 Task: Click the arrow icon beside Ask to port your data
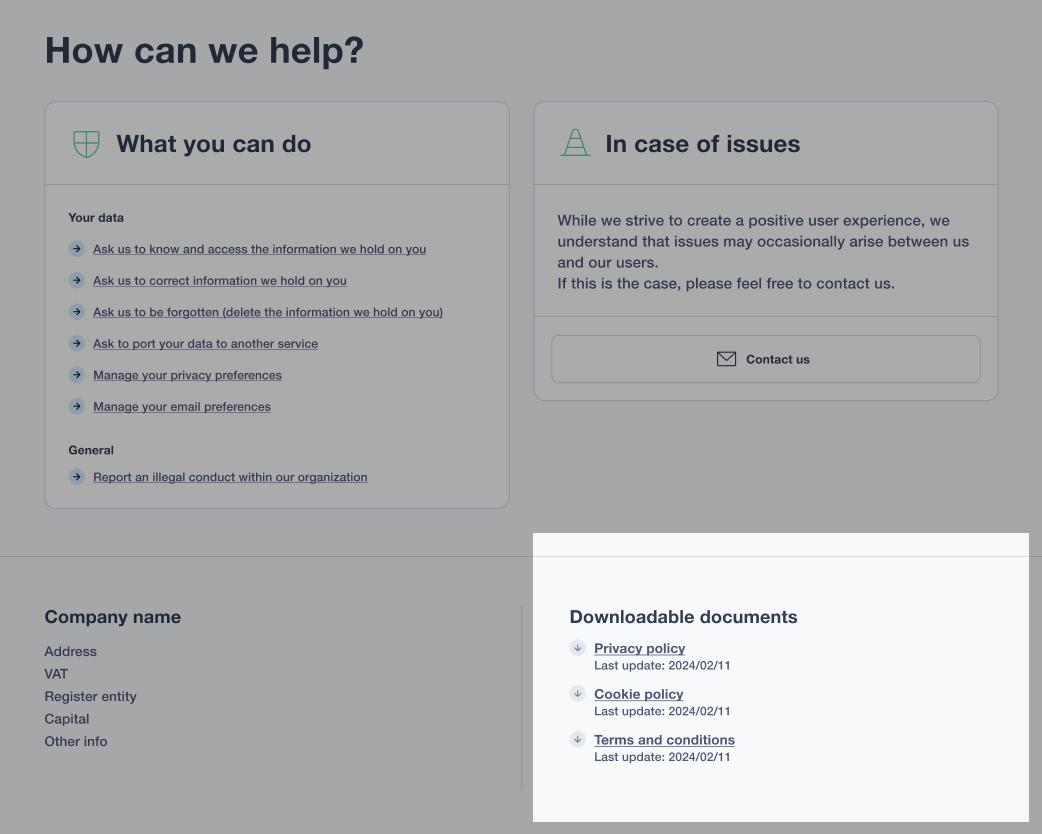point(76,343)
